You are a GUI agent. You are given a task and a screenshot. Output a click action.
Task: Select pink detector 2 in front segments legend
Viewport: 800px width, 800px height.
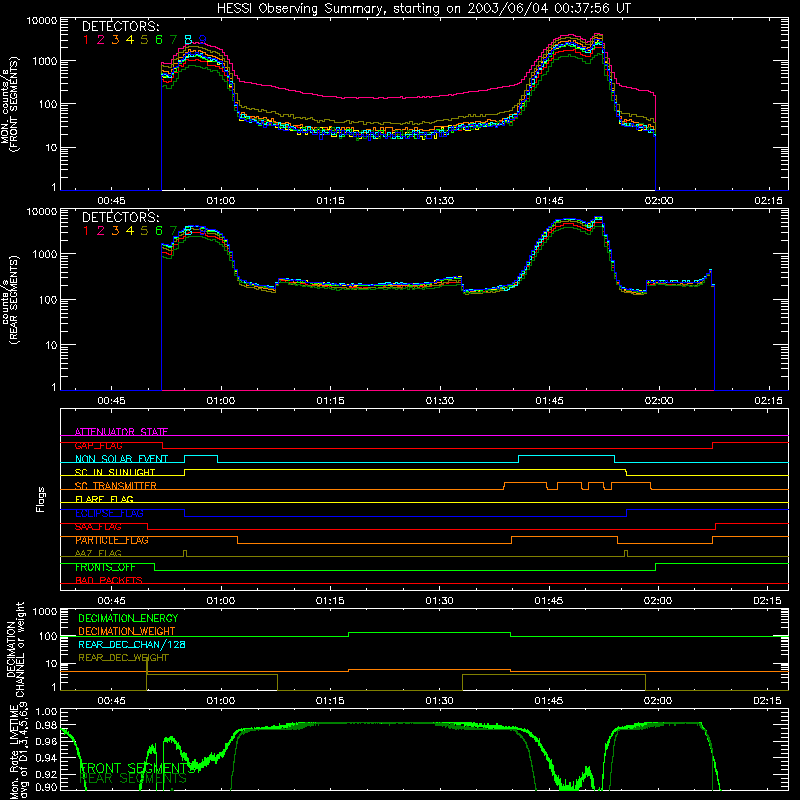pyautogui.click(x=101, y=40)
